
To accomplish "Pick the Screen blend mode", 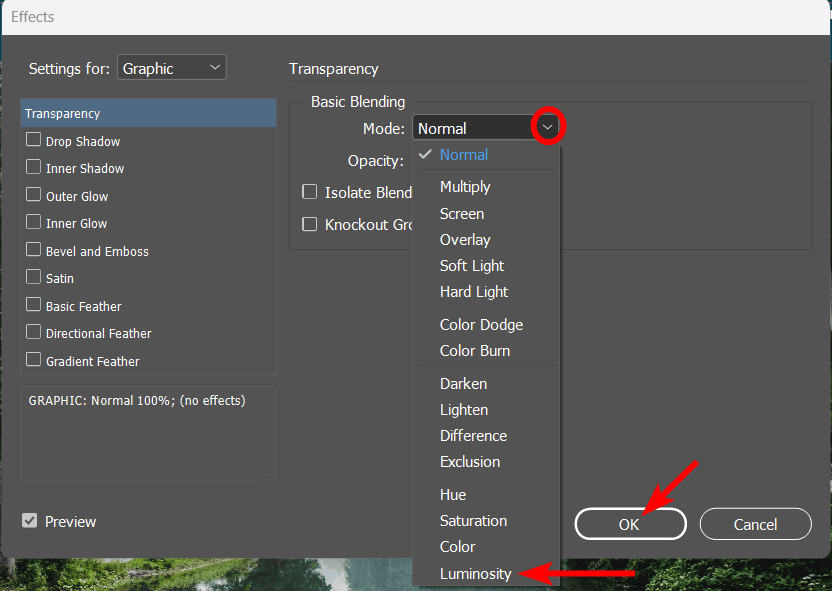I will 461,213.
